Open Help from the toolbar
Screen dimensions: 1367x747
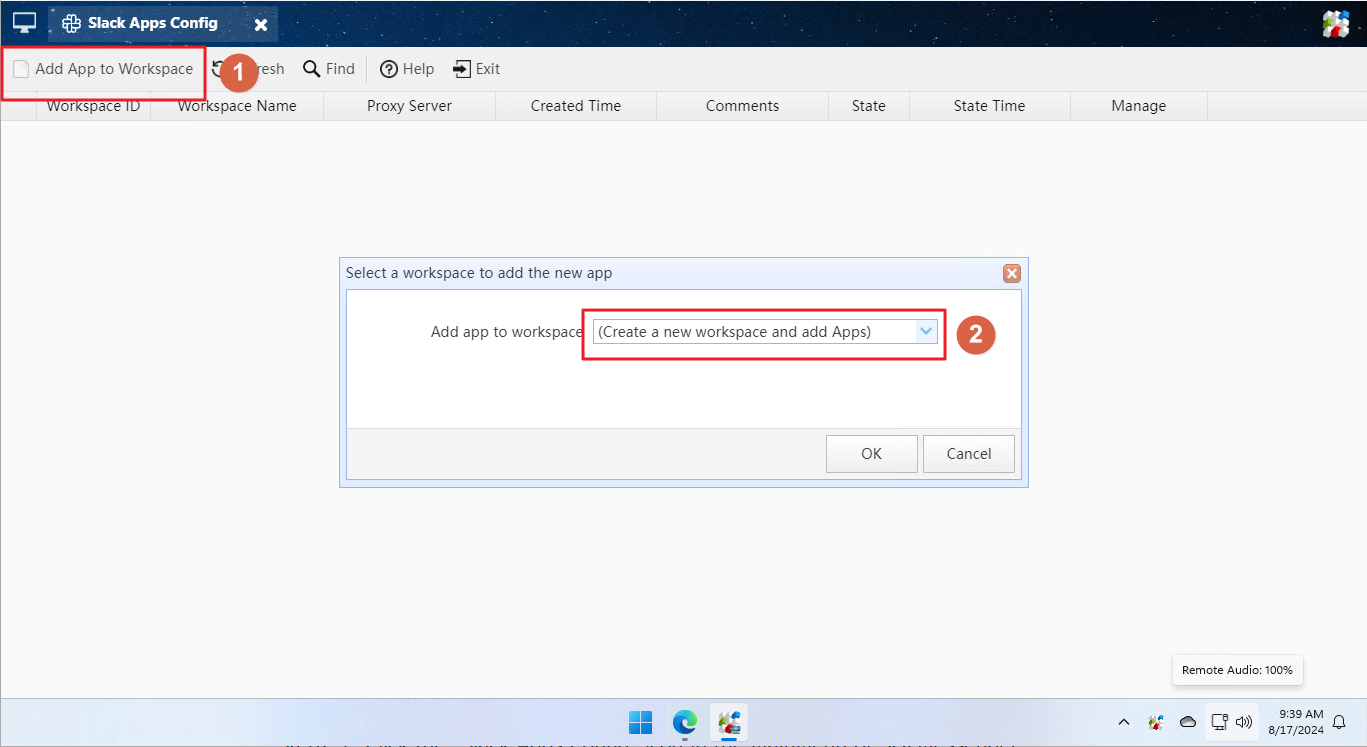coord(407,69)
